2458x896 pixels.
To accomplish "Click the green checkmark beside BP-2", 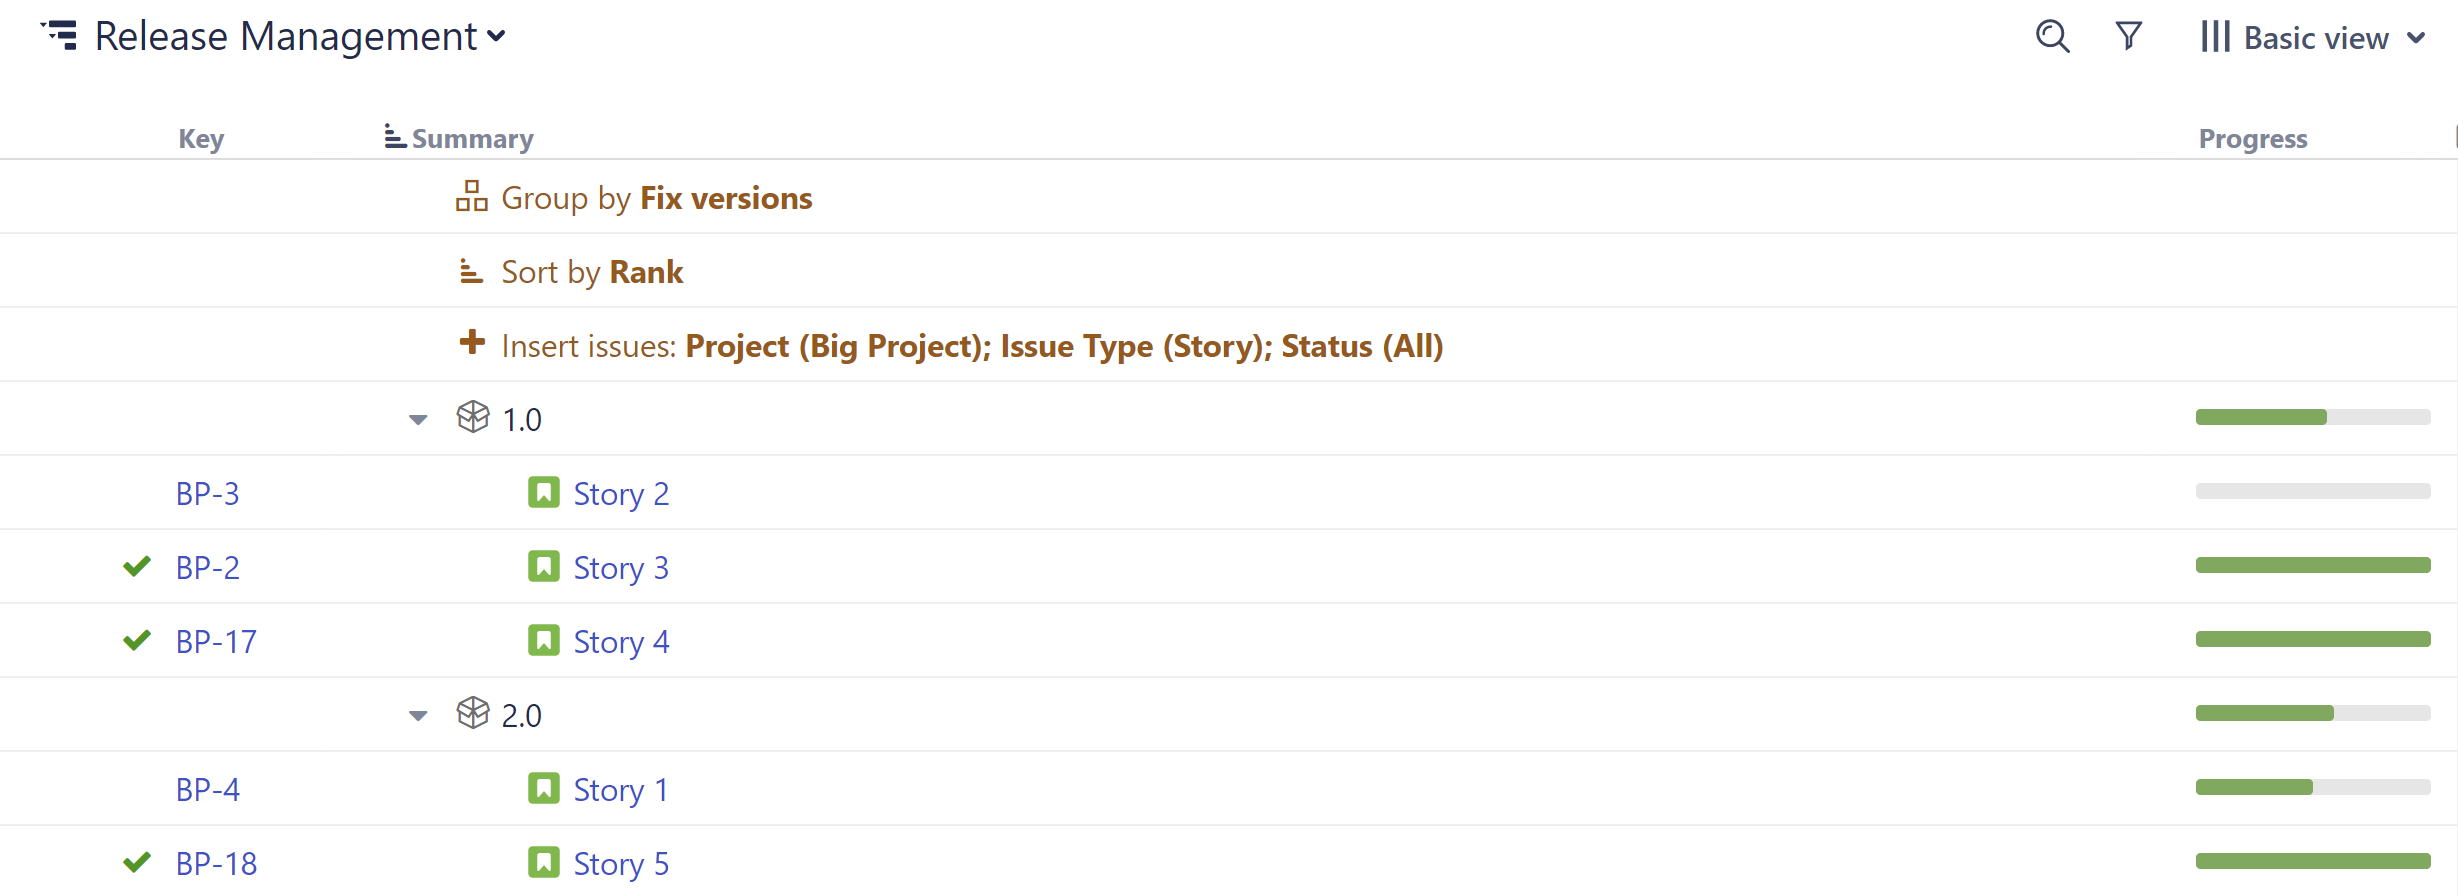I will tap(136, 566).
